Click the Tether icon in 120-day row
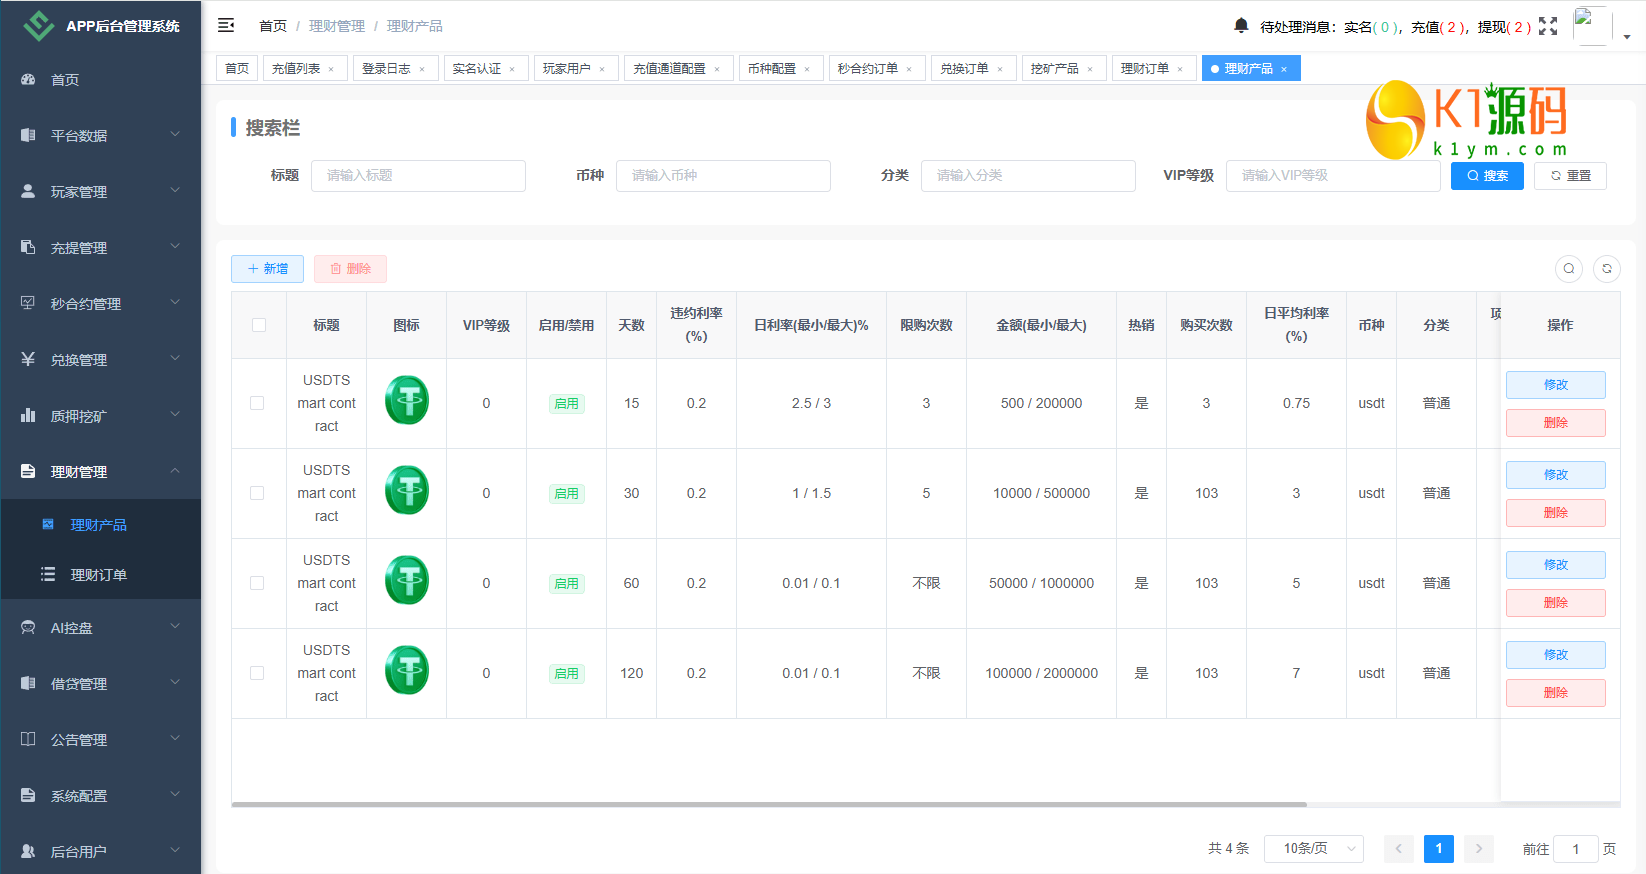The width and height of the screenshot is (1646, 874). 407,670
